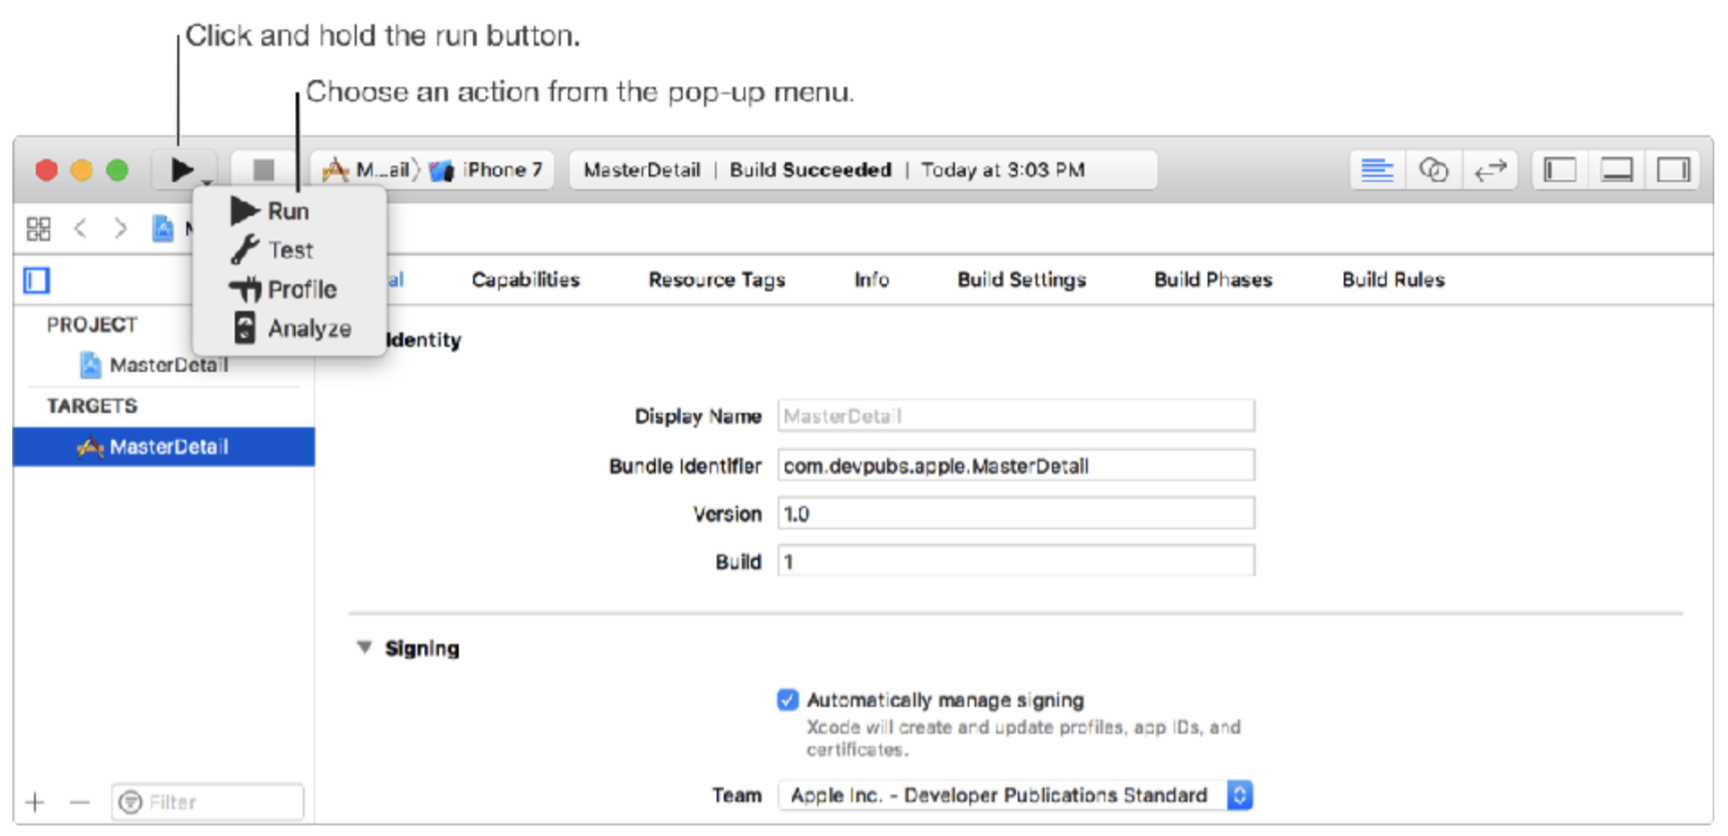This screenshot has width=1728, height=836.
Task: Switch to the Capabilities tab
Action: pos(525,280)
